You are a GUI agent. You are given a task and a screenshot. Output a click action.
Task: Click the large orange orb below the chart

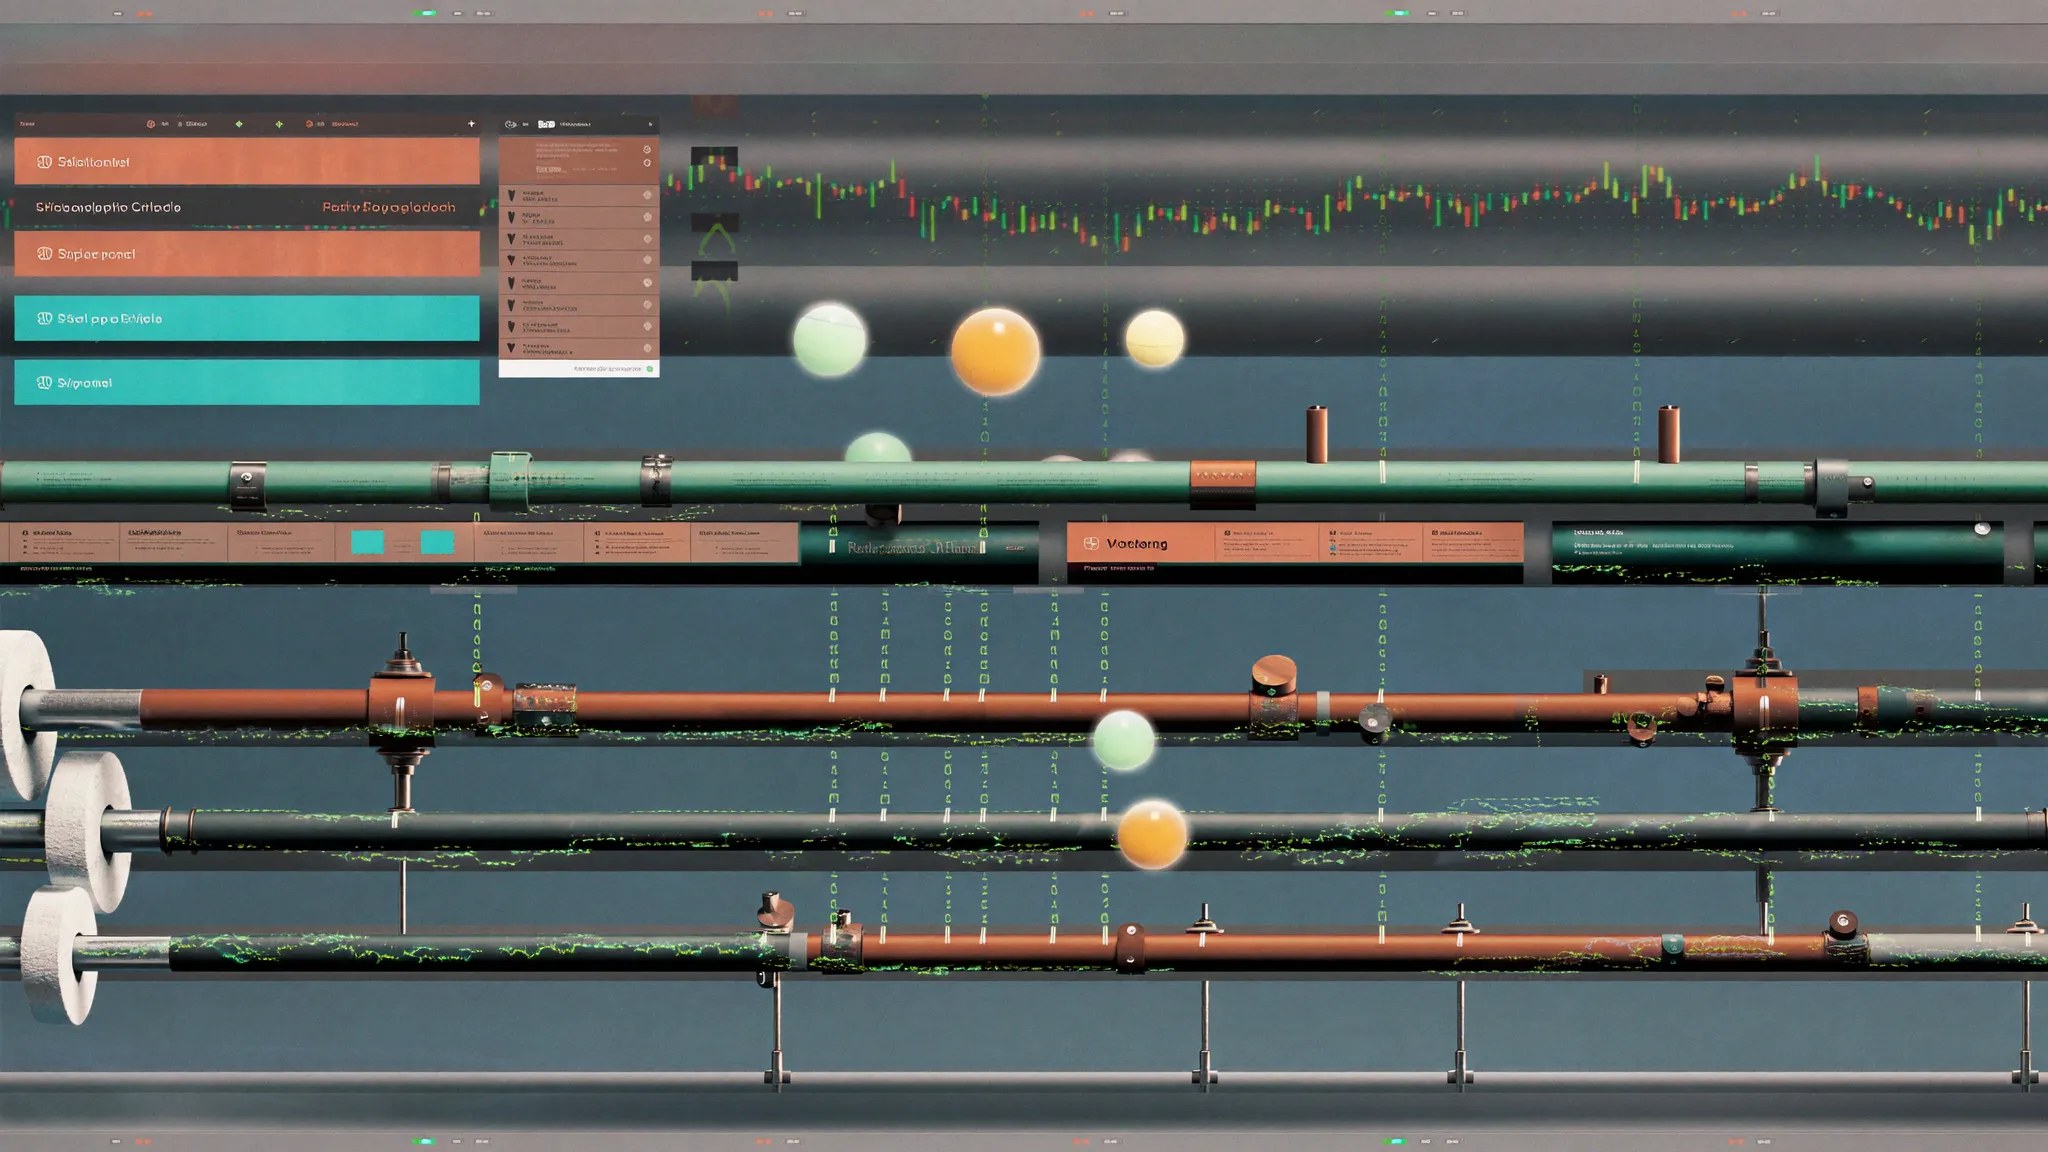[x=995, y=351]
